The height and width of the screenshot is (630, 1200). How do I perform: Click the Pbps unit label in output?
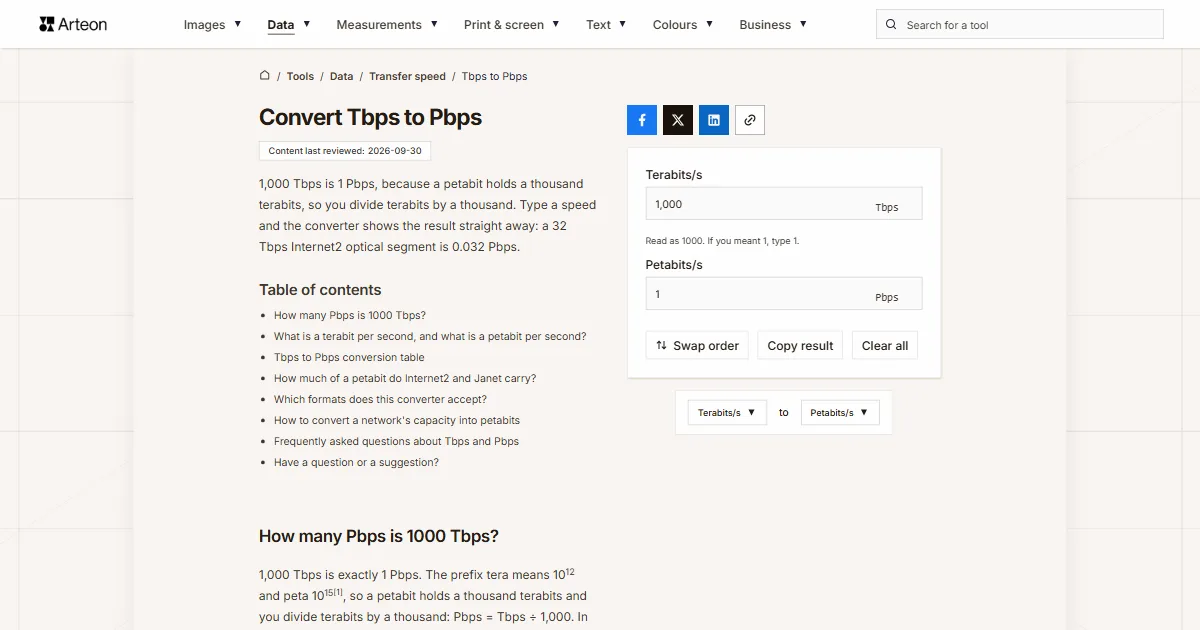(x=887, y=297)
